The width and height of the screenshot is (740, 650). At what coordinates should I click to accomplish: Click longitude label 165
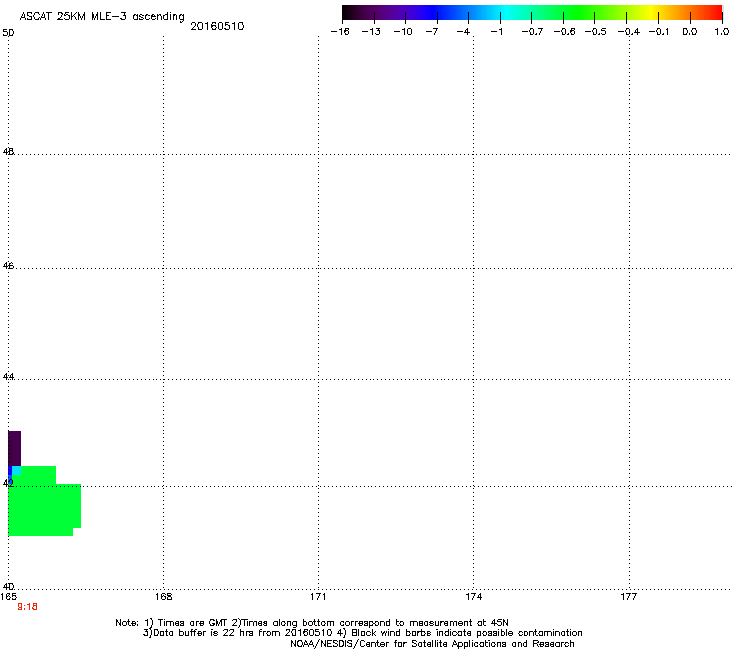(x=8, y=597)
